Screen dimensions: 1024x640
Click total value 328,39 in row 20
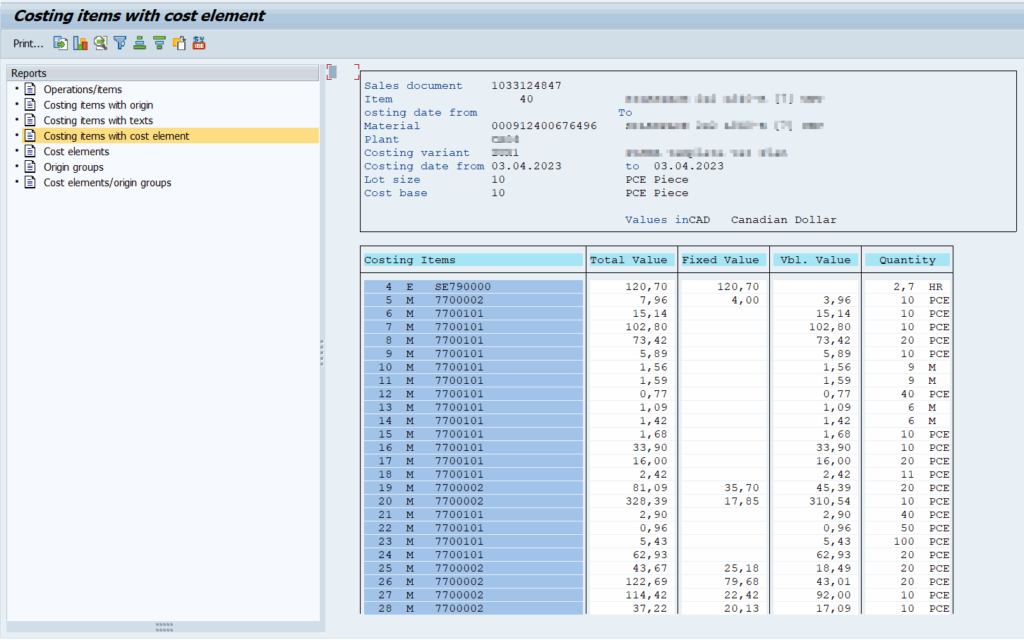point(647,502)
